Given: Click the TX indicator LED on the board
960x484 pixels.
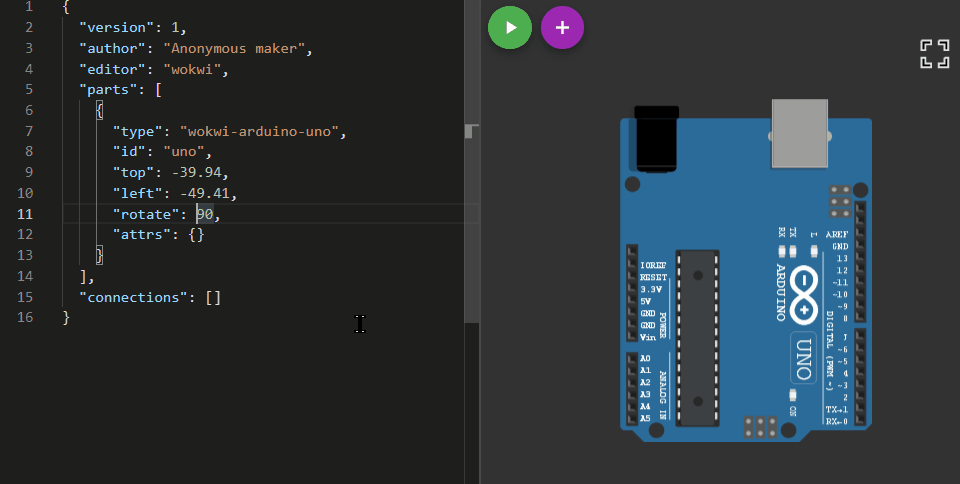Looking at the screenshot, I should point(793,251).
